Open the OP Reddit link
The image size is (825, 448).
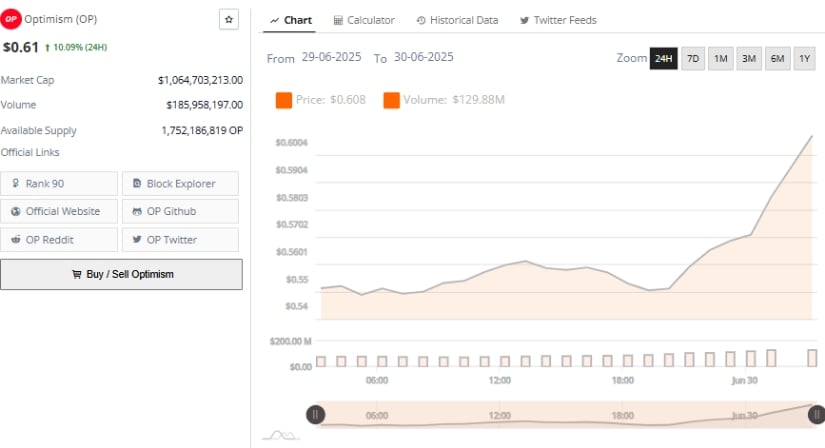[x=59, y=240]
